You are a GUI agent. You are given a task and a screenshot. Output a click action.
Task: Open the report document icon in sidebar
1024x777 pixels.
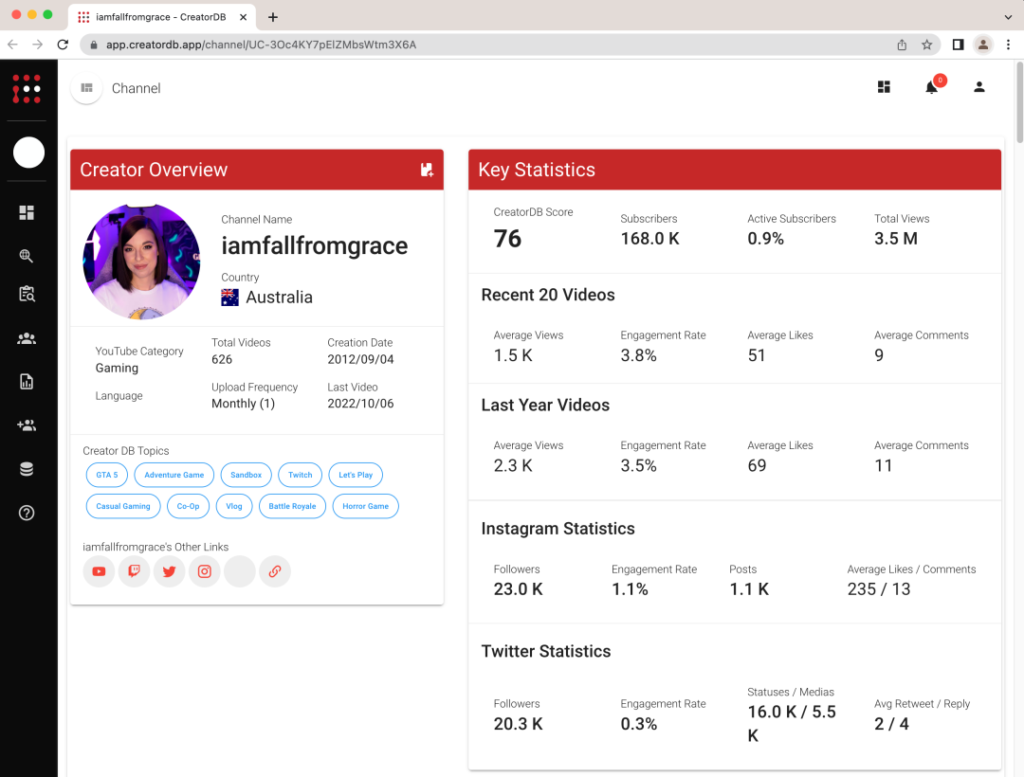click(27, 381)
